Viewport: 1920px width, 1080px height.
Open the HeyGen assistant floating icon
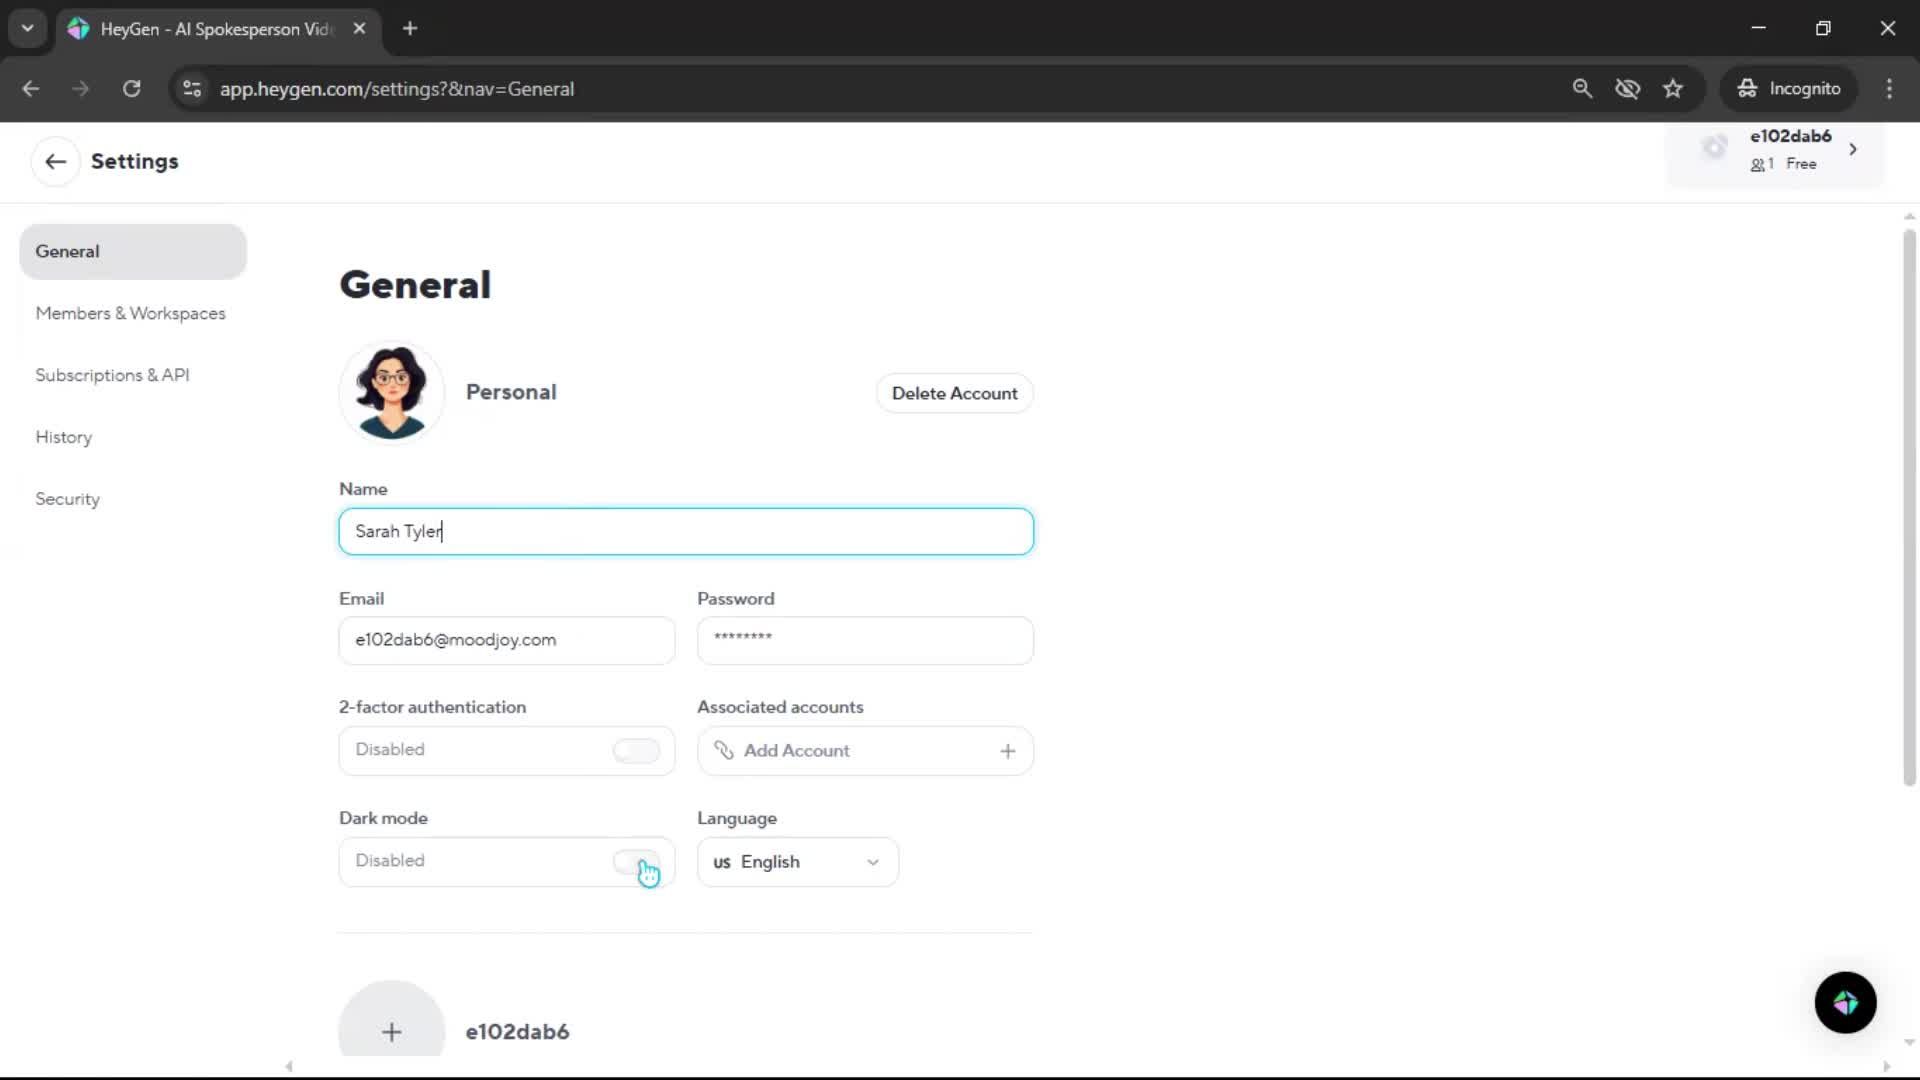click(x=1845, y=1002)
